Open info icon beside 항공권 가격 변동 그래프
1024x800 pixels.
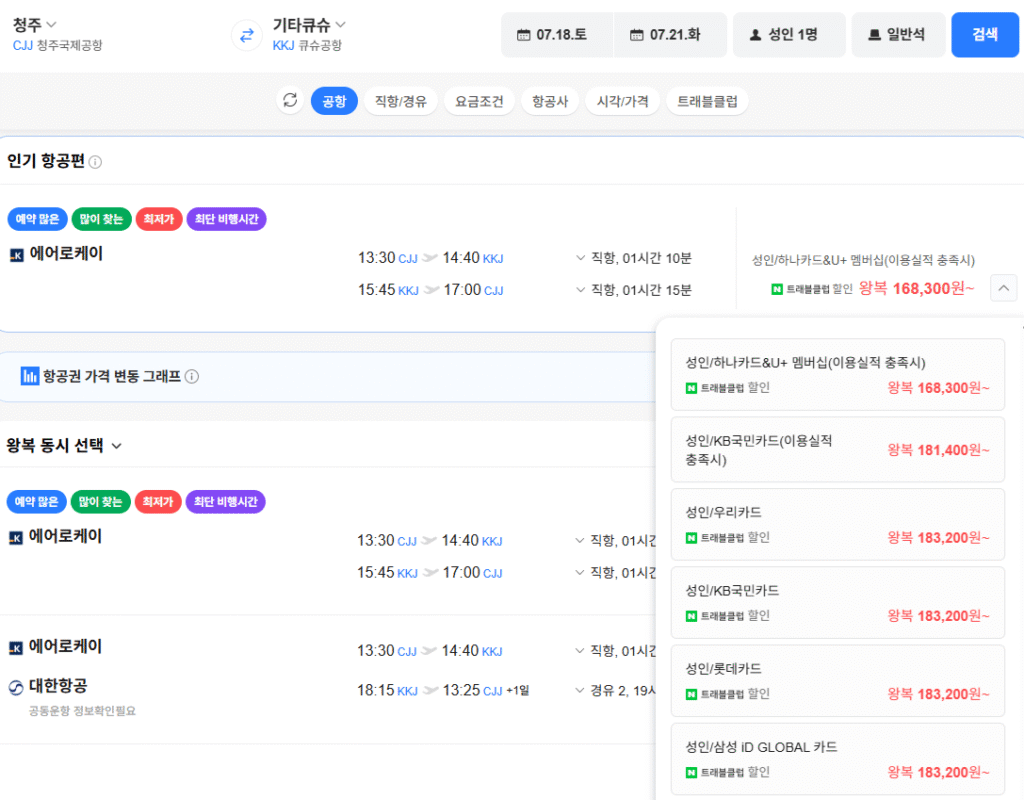192,377
